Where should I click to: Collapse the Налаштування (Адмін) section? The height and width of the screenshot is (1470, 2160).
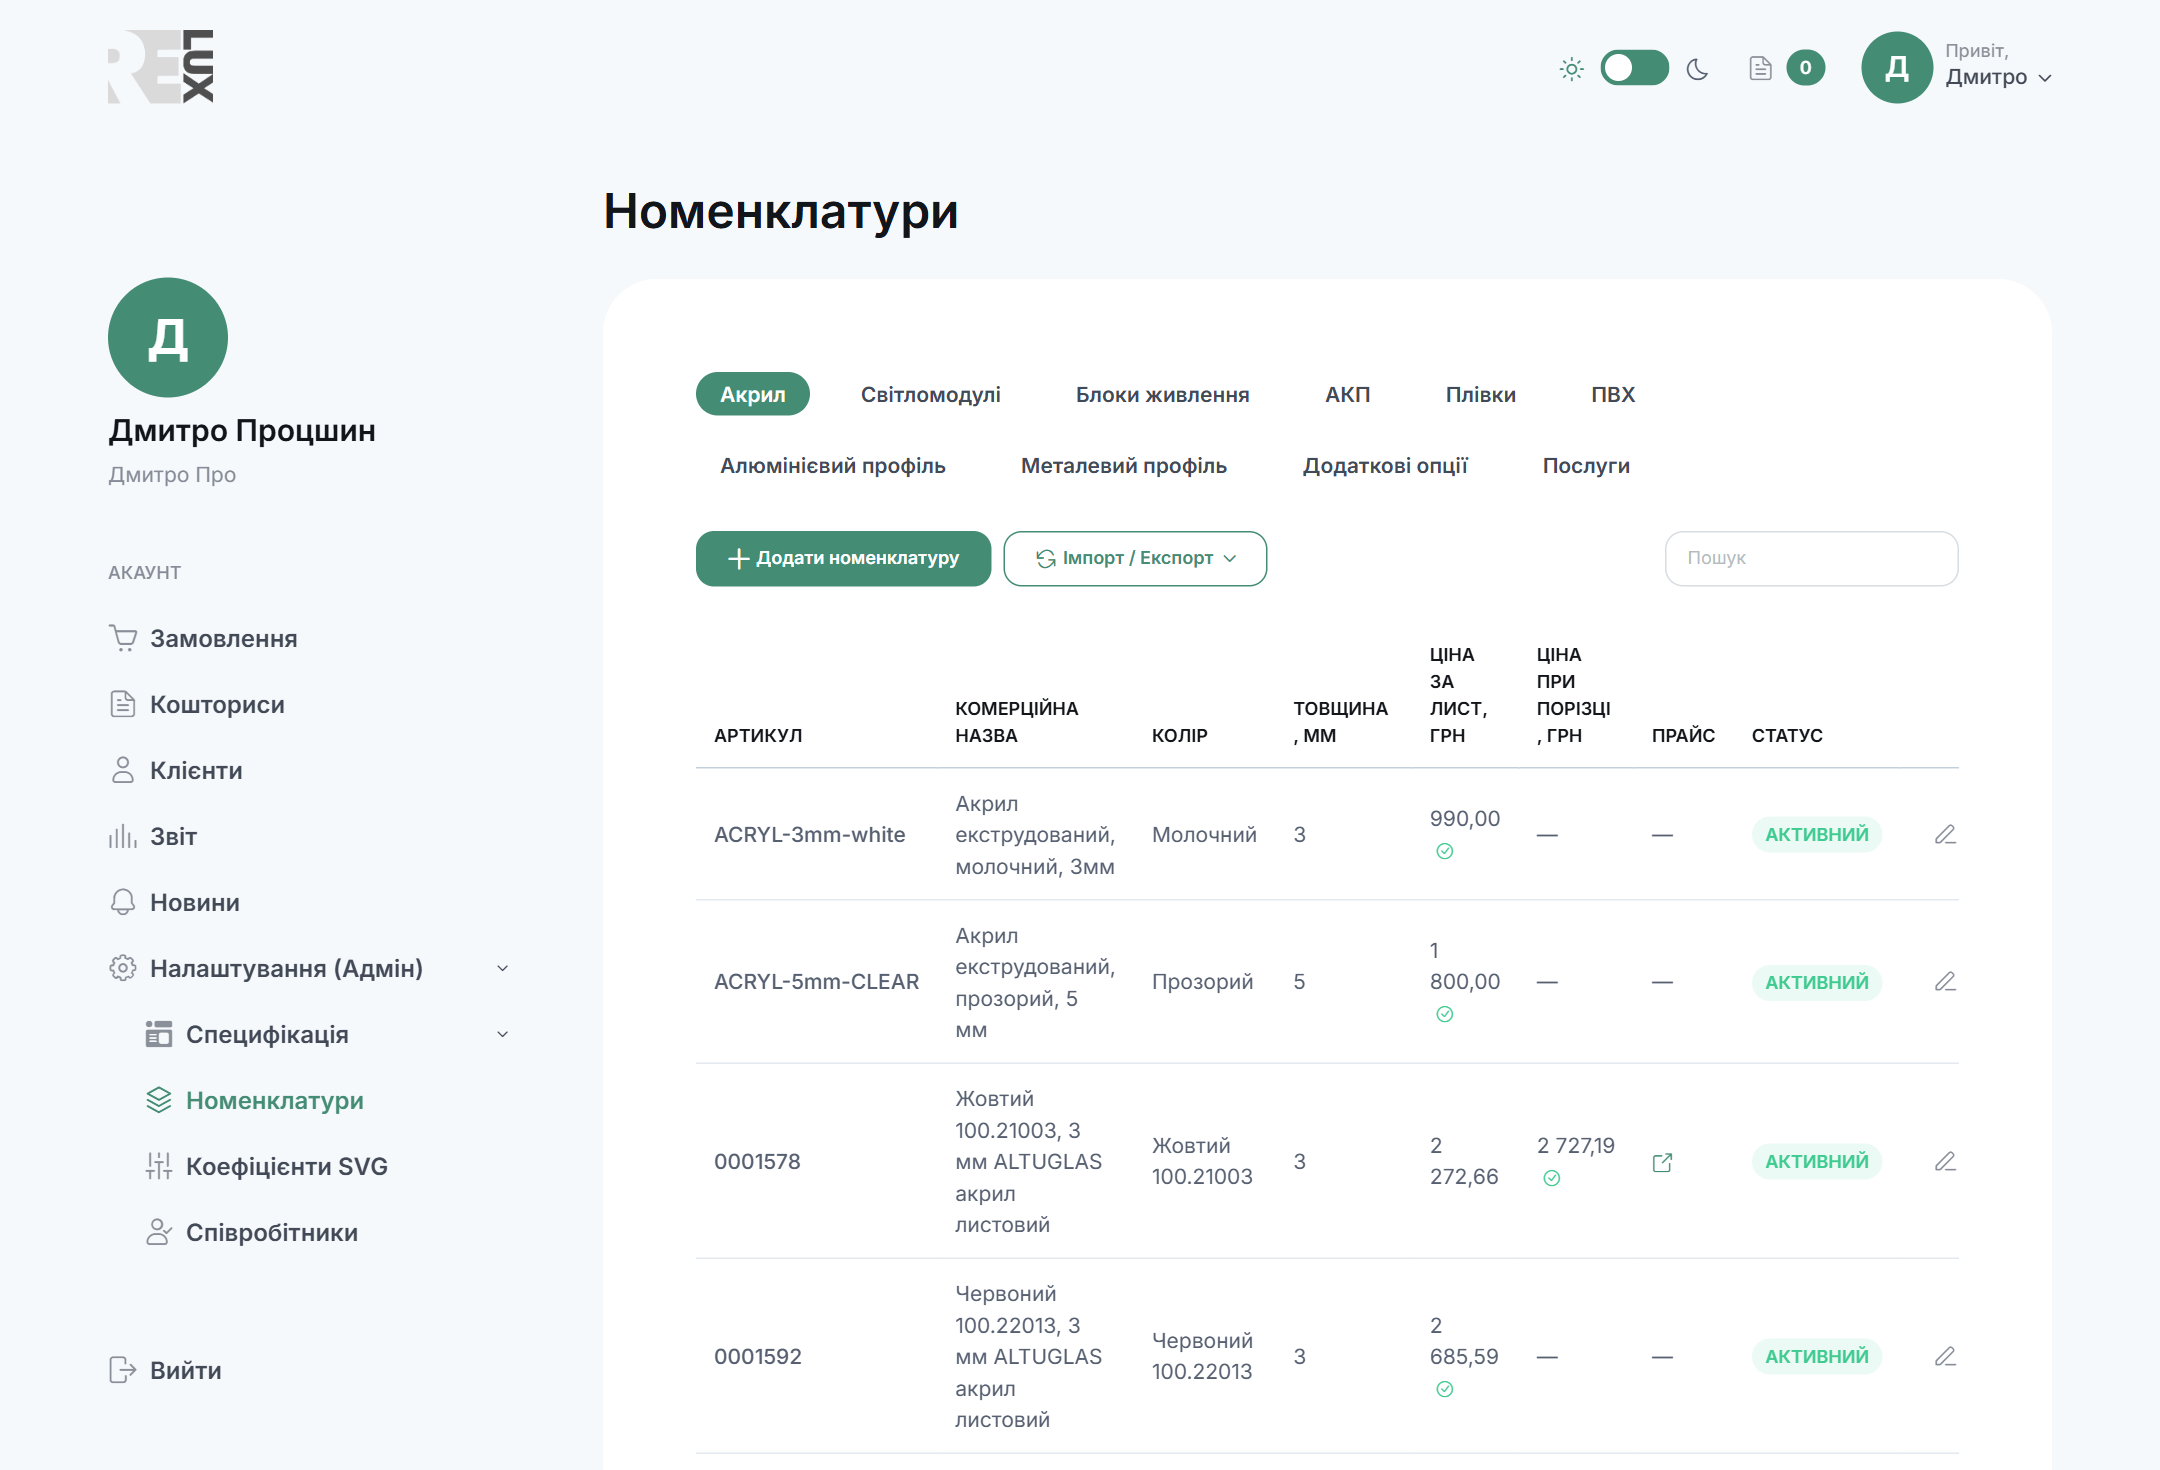click(502, 968)
